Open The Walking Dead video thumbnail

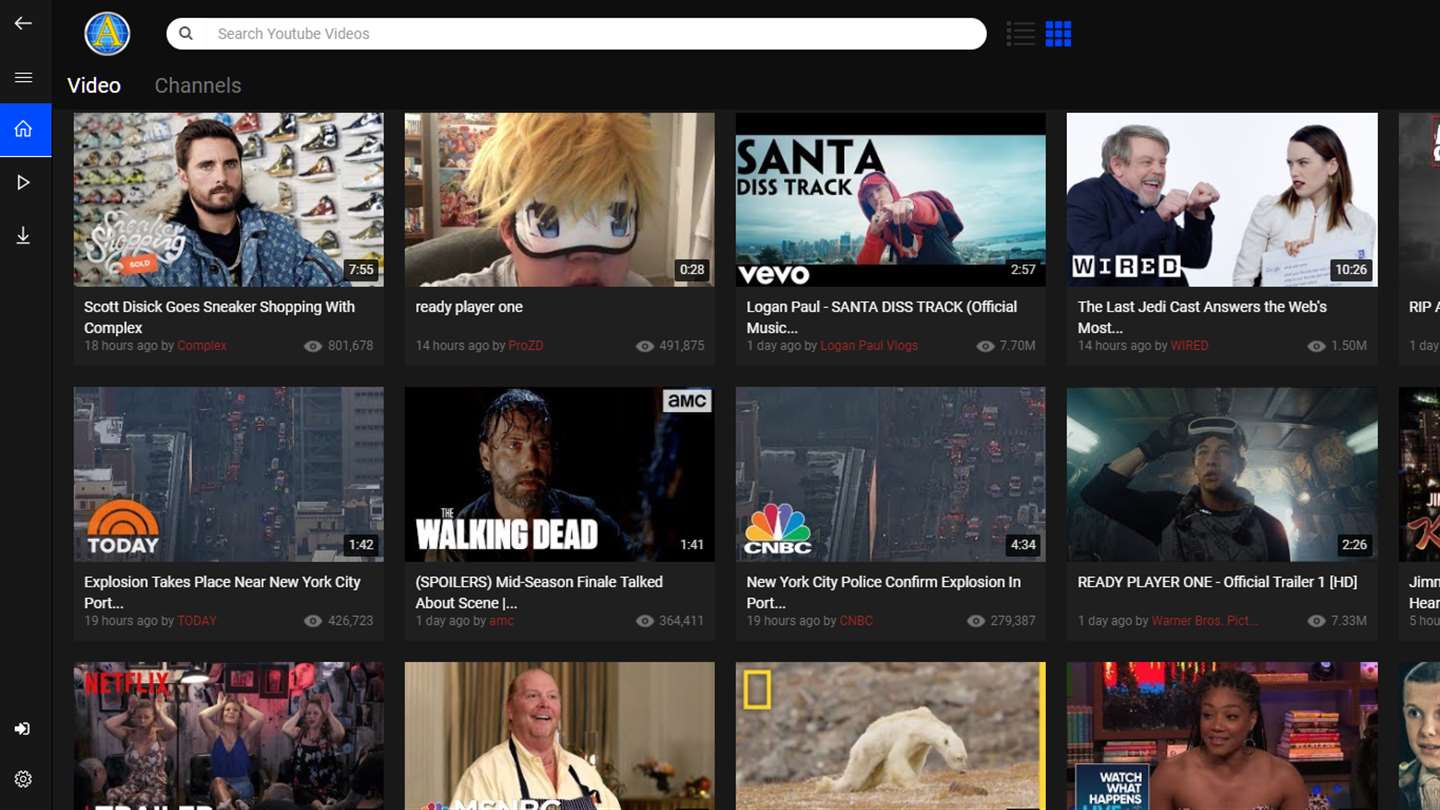560,474
